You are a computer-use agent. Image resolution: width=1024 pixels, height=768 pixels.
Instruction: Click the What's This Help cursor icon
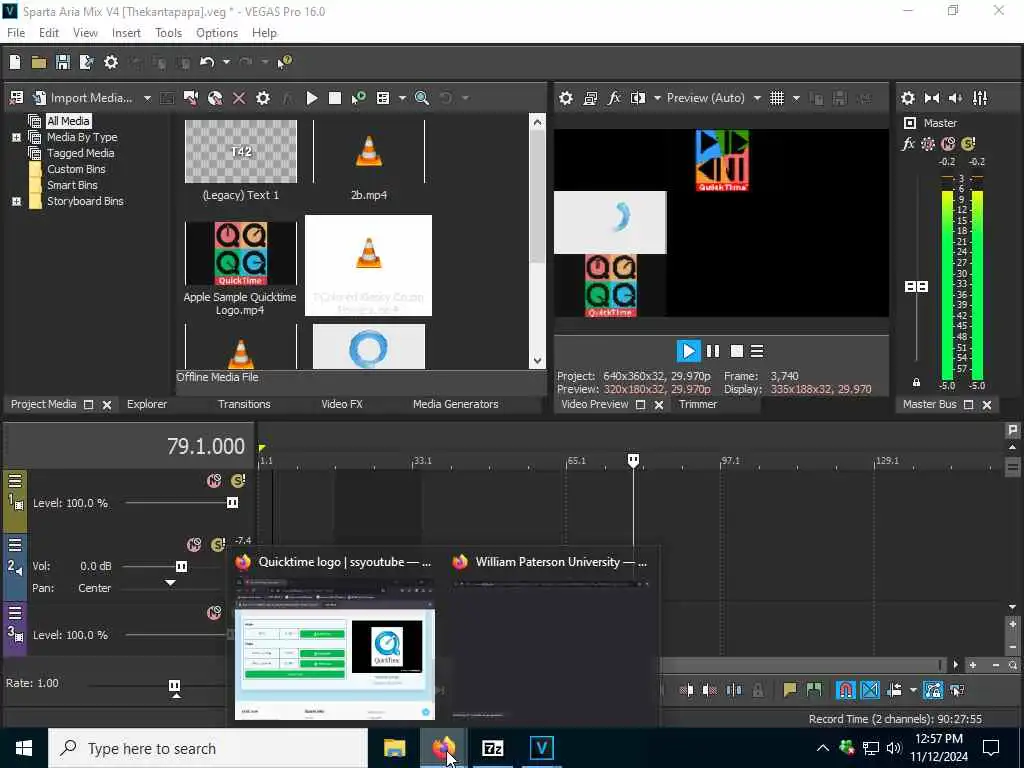pos(284,62)
